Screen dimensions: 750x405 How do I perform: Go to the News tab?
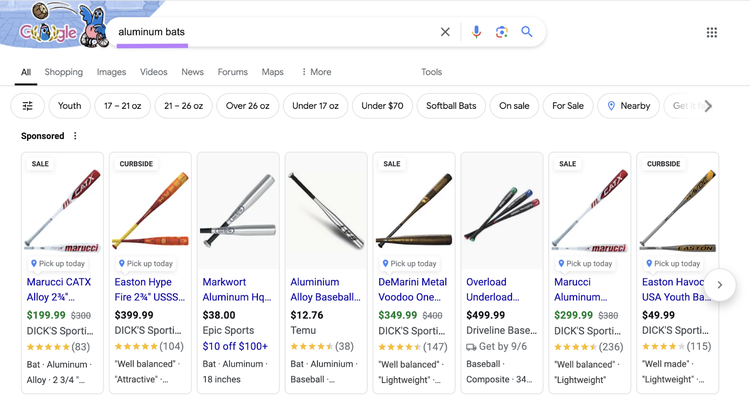192,72
